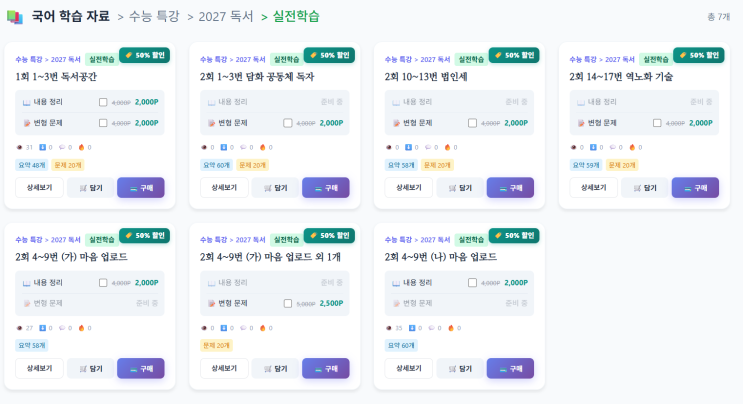Click the view-count icon on 1회 1~3번 독서공간 card
The image size is (743, 404).
pyautogui.click(x=19, y=147)
